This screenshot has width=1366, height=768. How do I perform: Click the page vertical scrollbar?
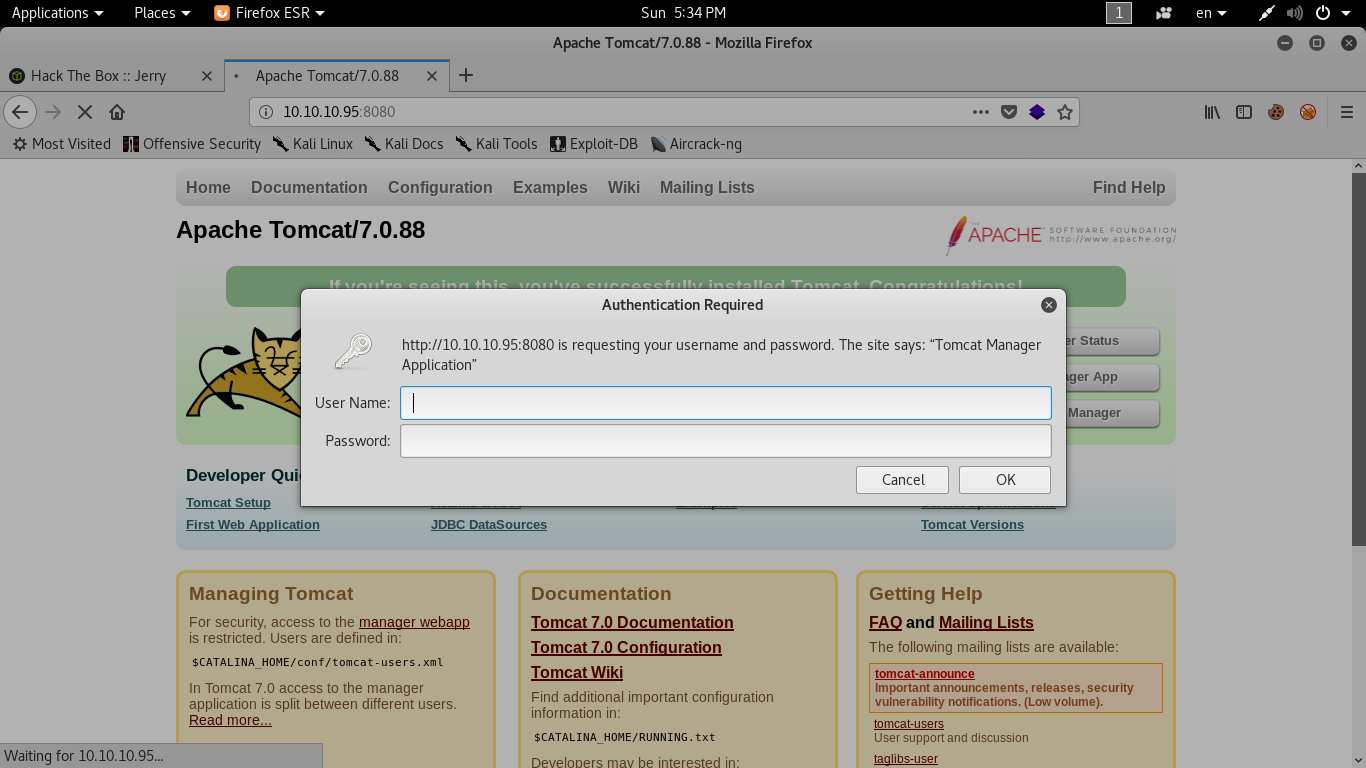pos(1358,360)
